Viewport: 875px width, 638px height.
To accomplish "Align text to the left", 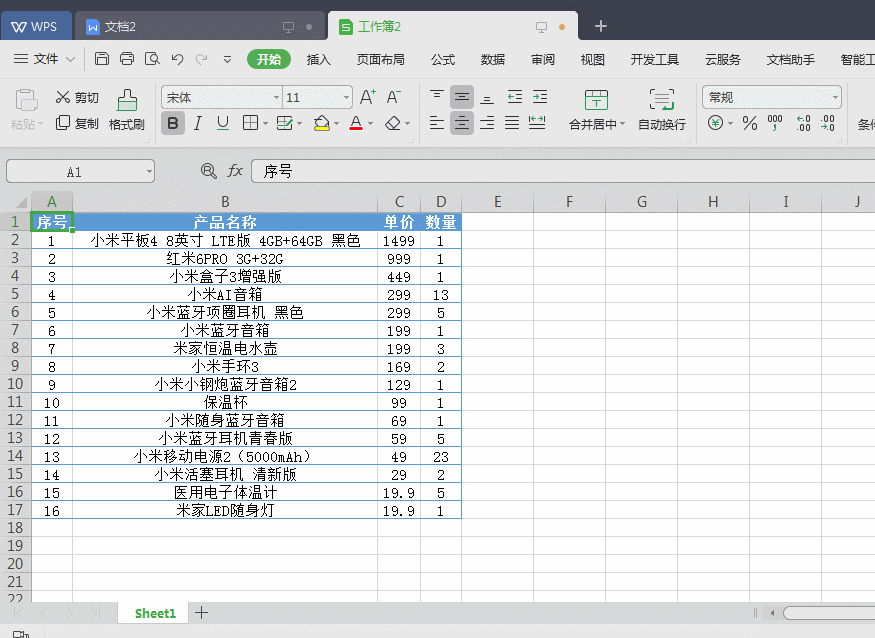I will [436, 123].
